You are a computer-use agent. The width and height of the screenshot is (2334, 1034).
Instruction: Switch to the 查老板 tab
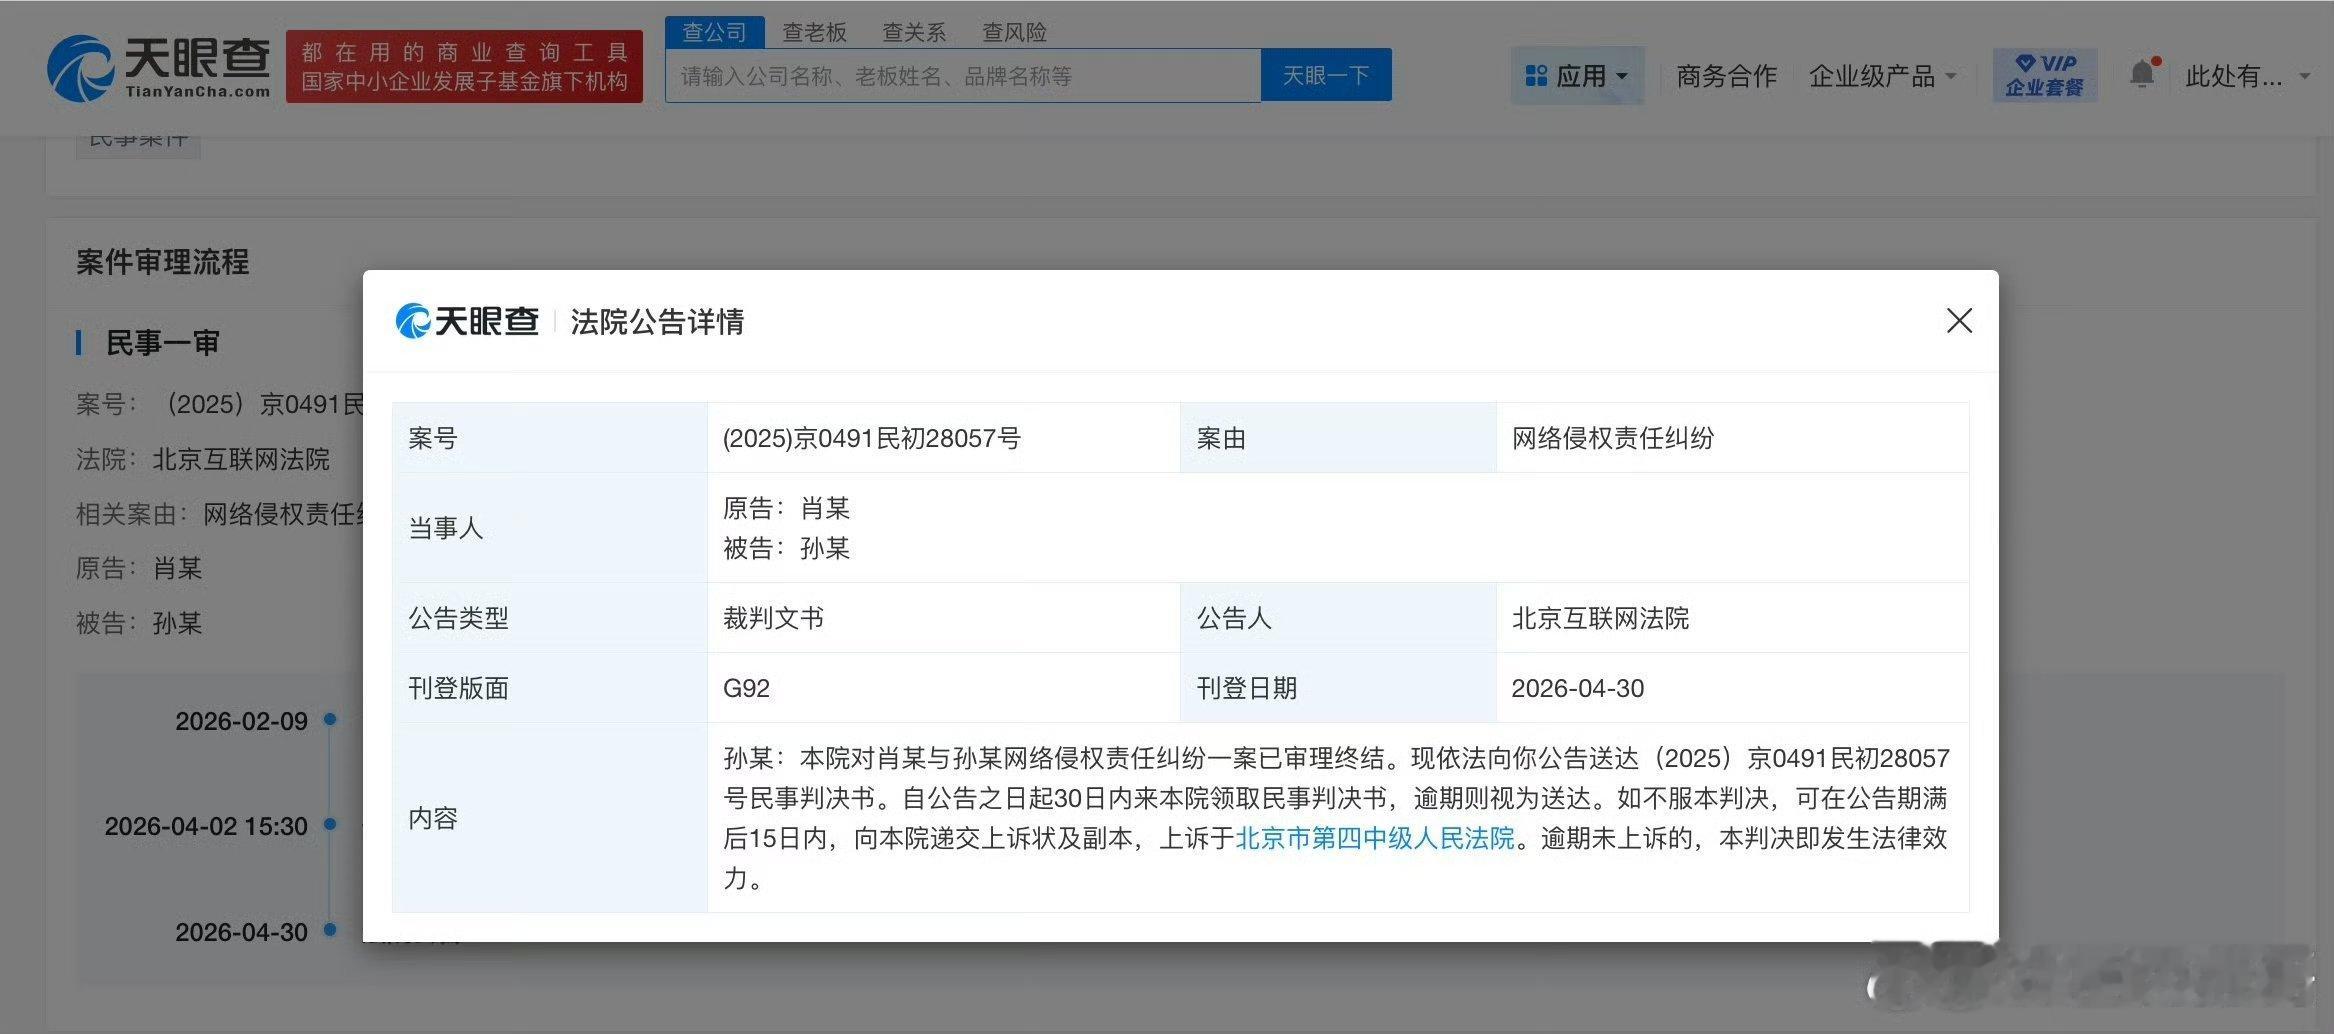pyautogui.click(x=816, y=31)
